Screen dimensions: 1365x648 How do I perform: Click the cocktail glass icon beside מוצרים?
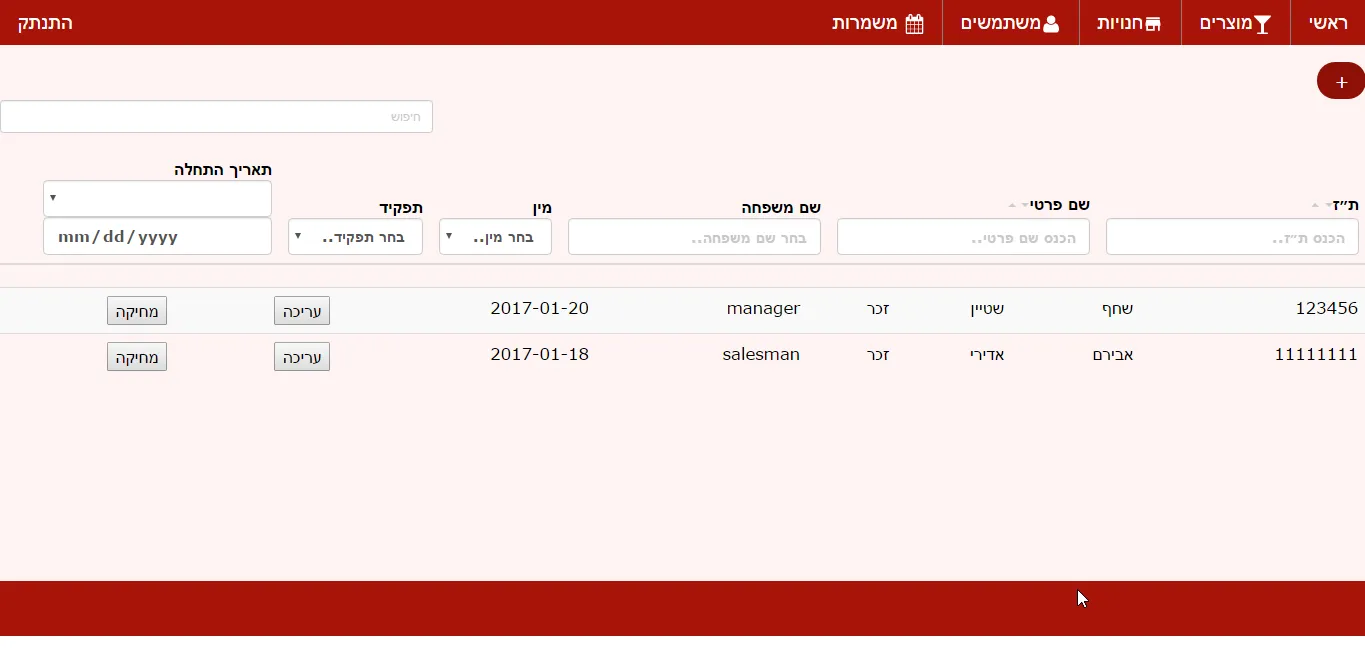point(1262,24)
